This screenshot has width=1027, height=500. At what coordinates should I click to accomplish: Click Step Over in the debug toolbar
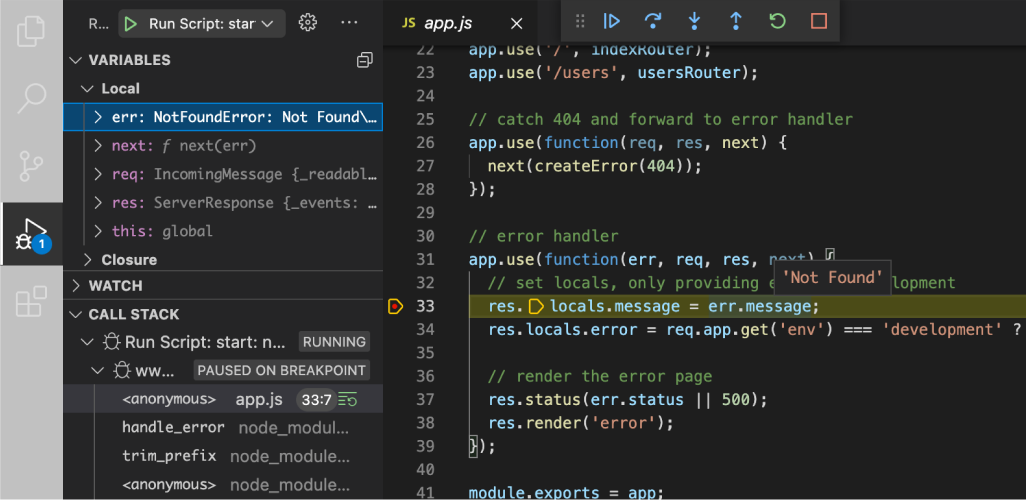pos(653,21)
